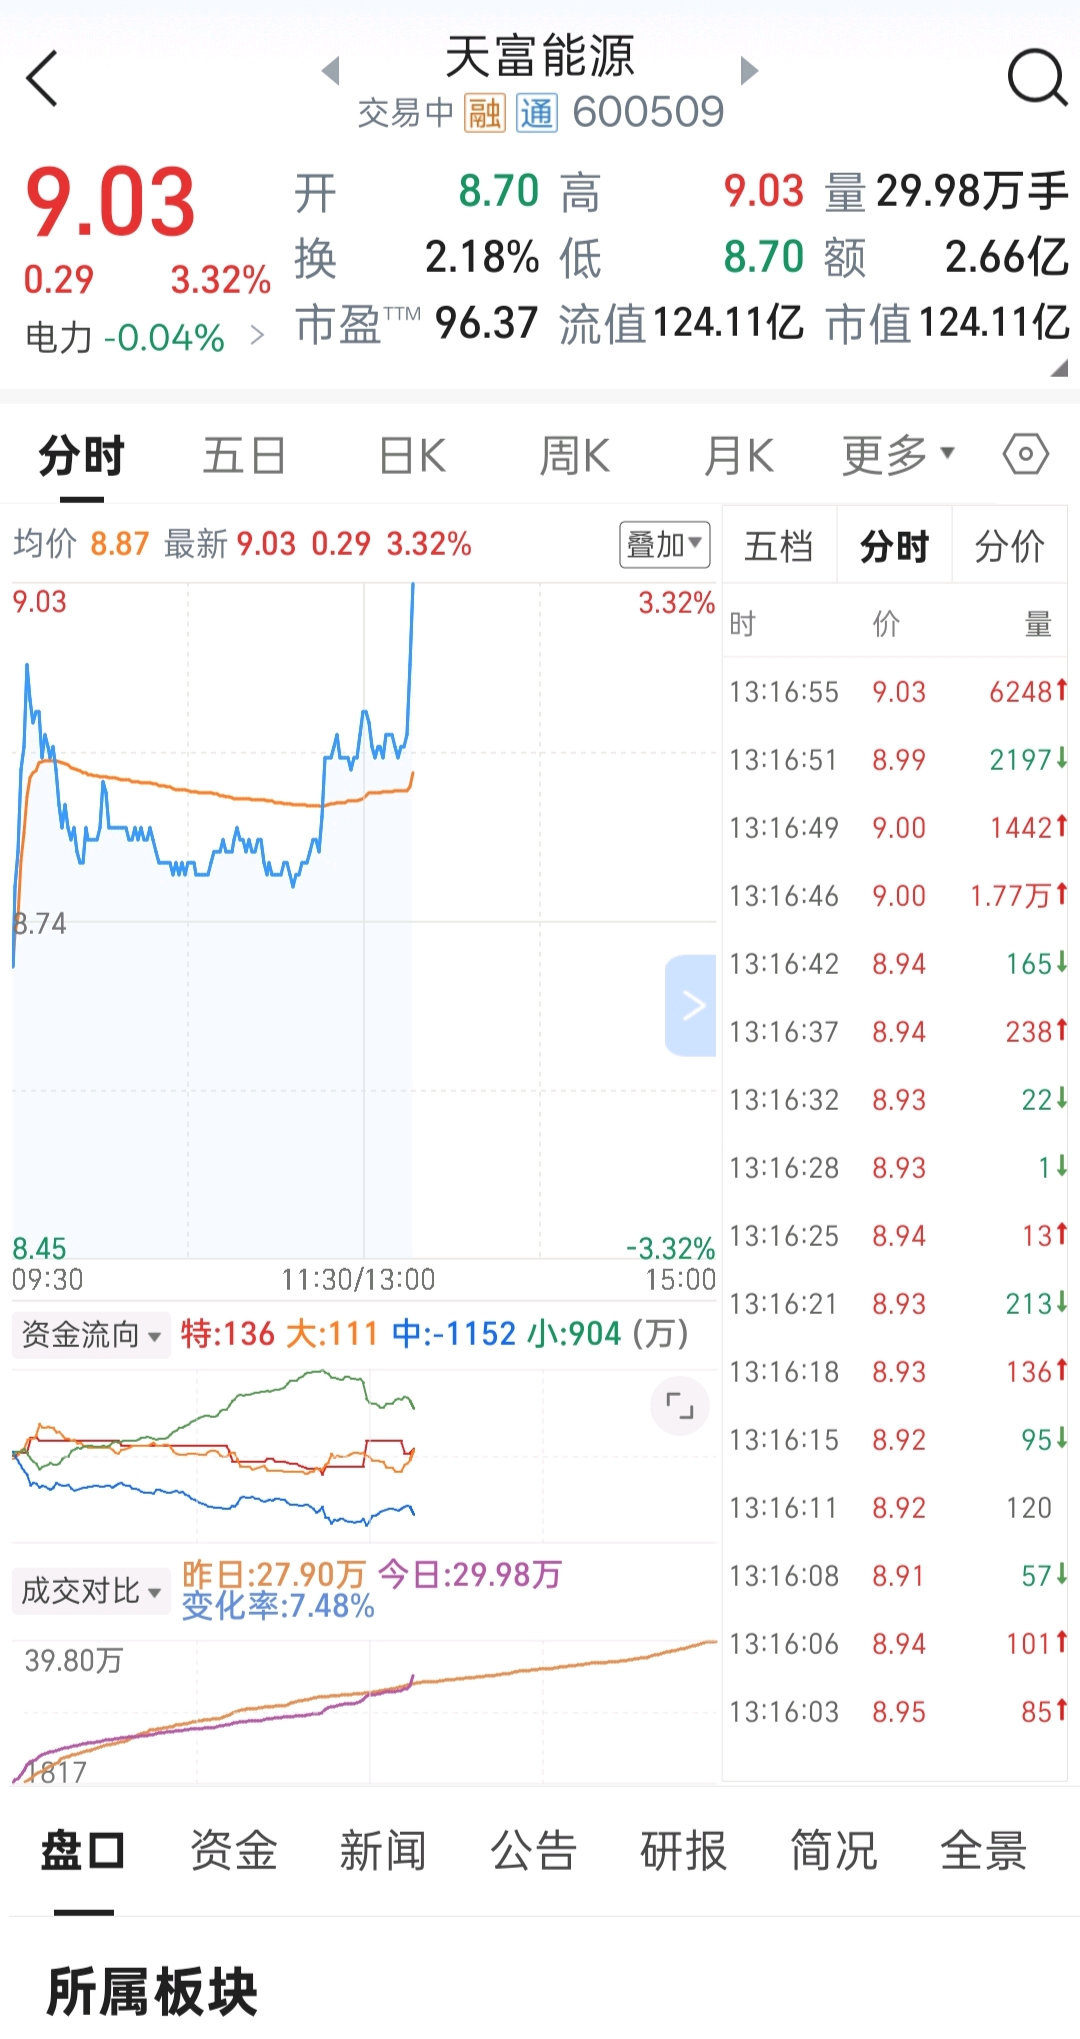Tap the back arrow icon
The image size is (1080, 2039).
42,78
